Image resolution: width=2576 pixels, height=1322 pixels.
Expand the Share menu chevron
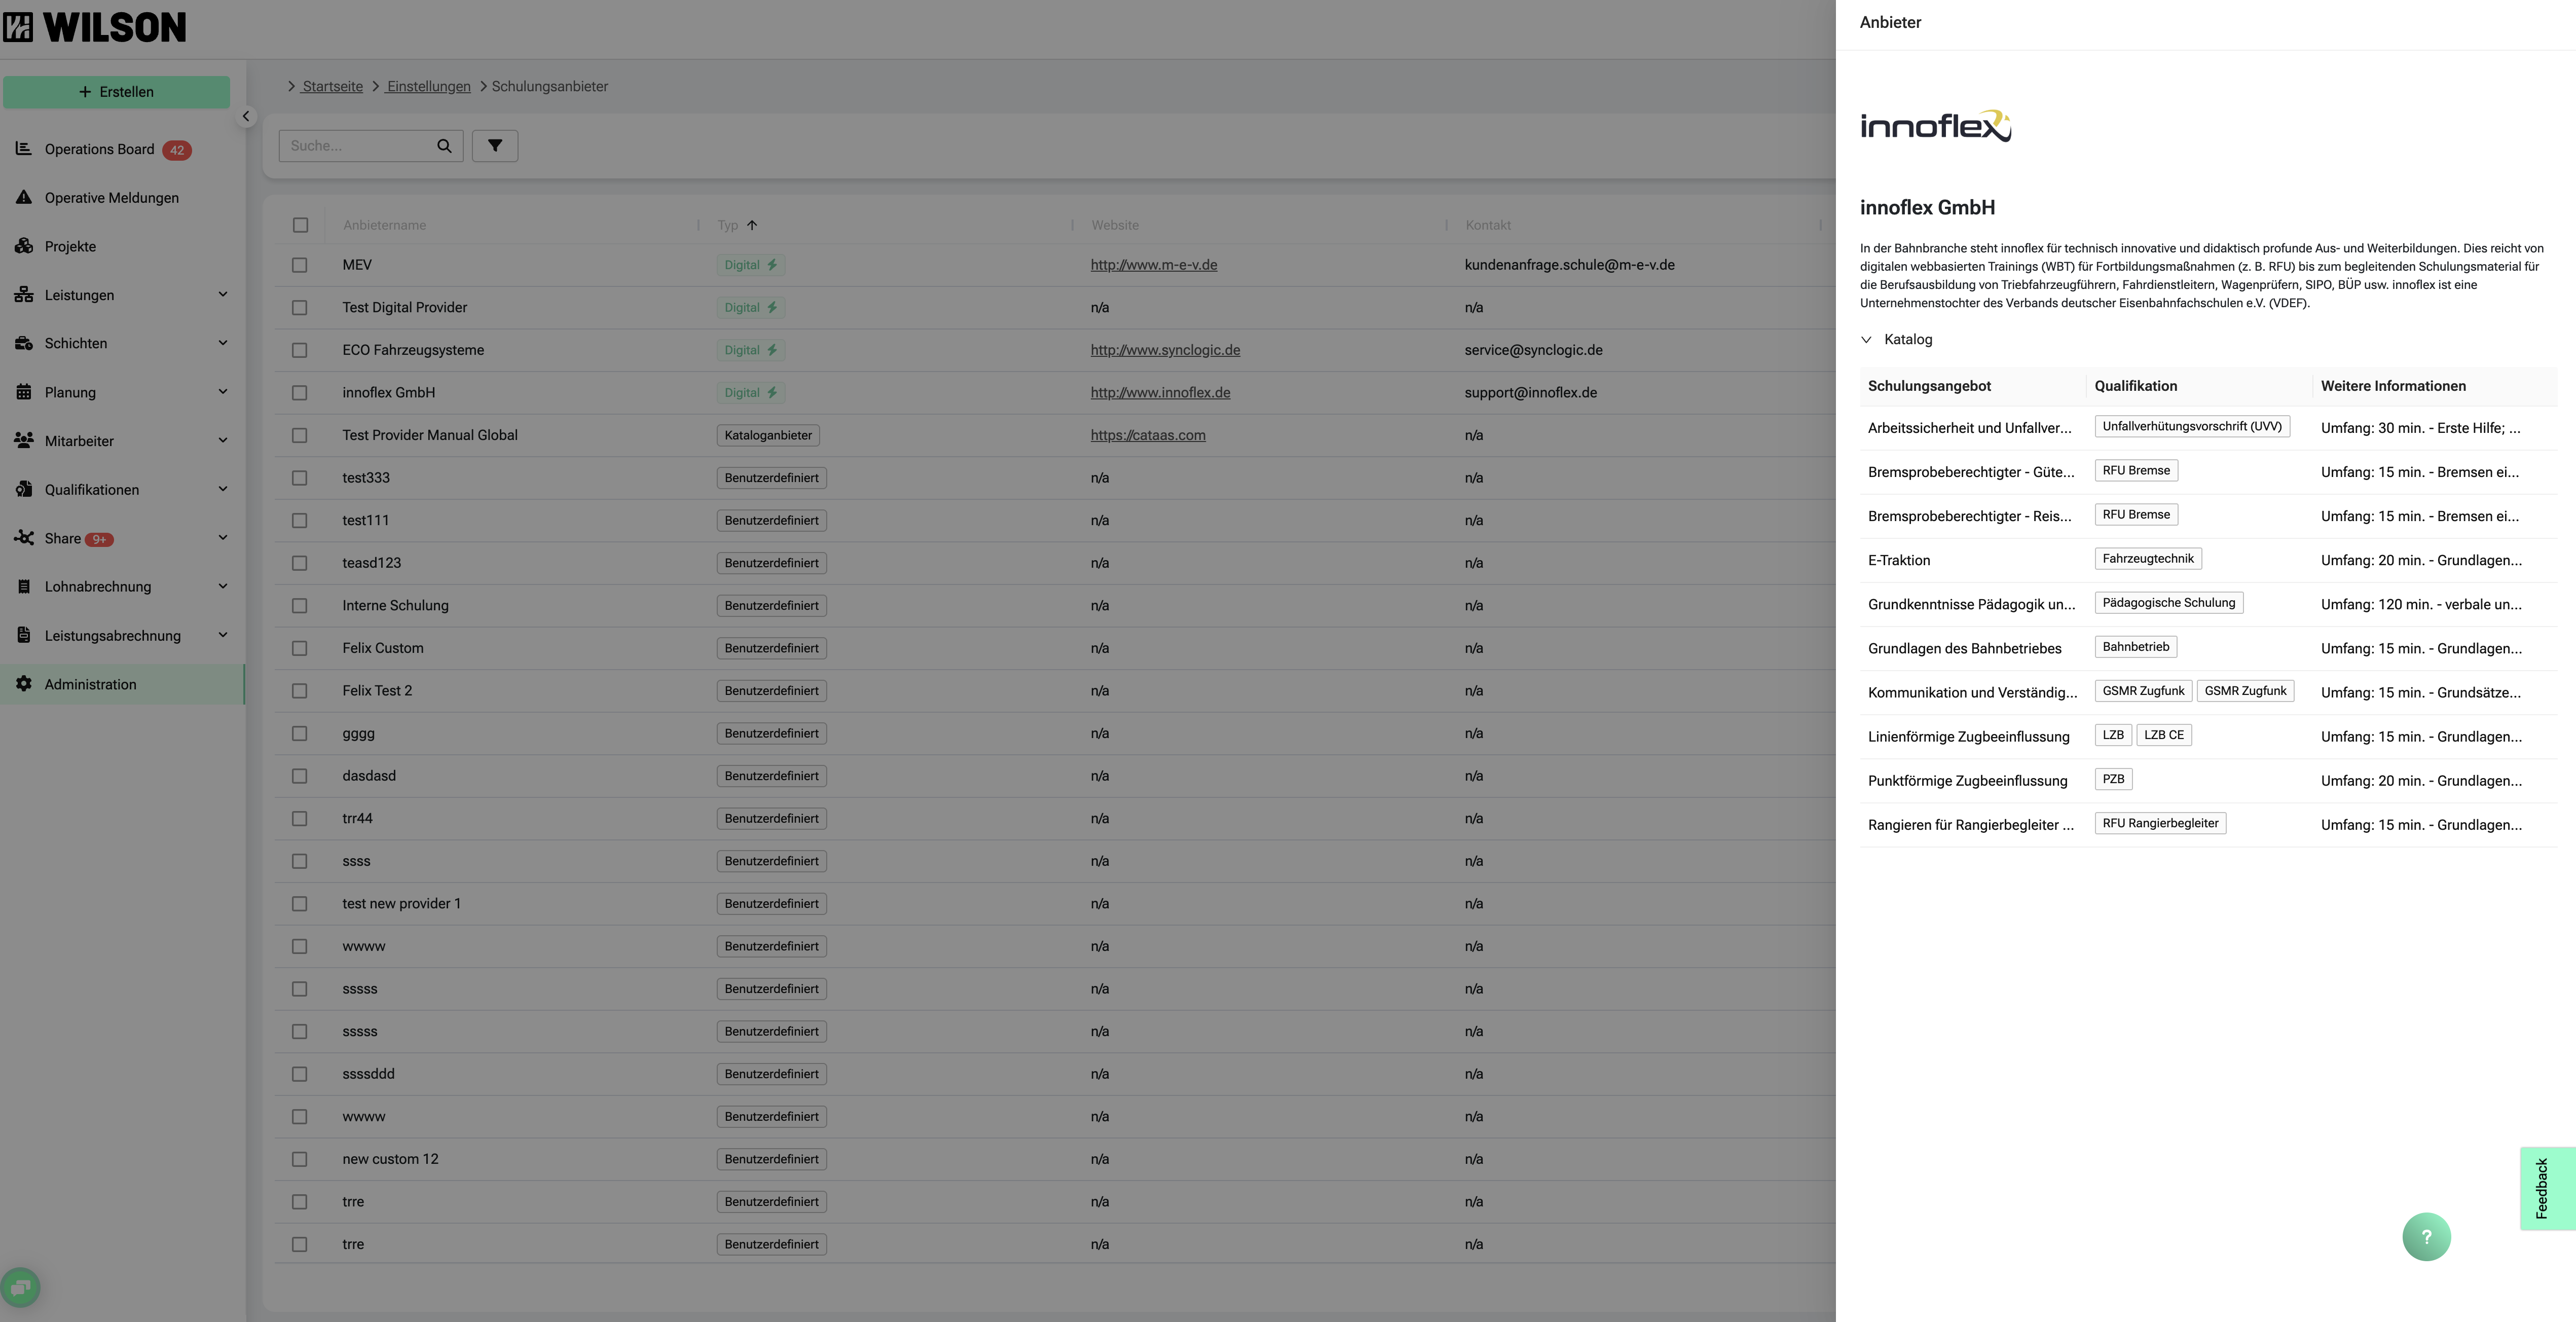point(223,537)
